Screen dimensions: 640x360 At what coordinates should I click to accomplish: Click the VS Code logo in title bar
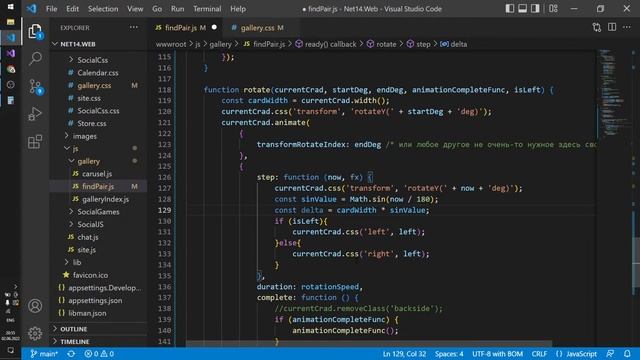[x=31, y=9]
